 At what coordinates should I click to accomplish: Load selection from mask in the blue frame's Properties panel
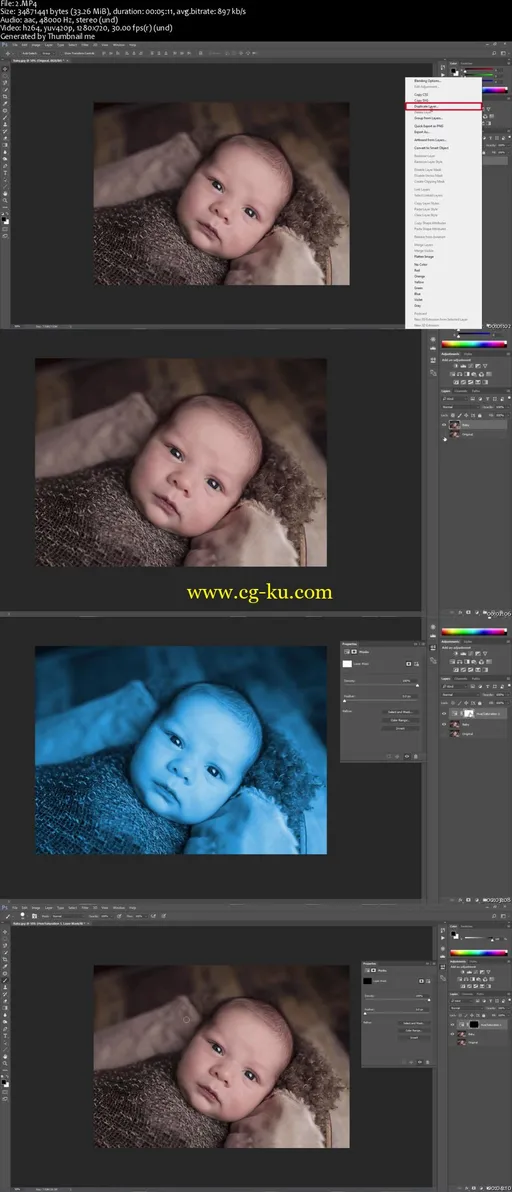point(389,756)
